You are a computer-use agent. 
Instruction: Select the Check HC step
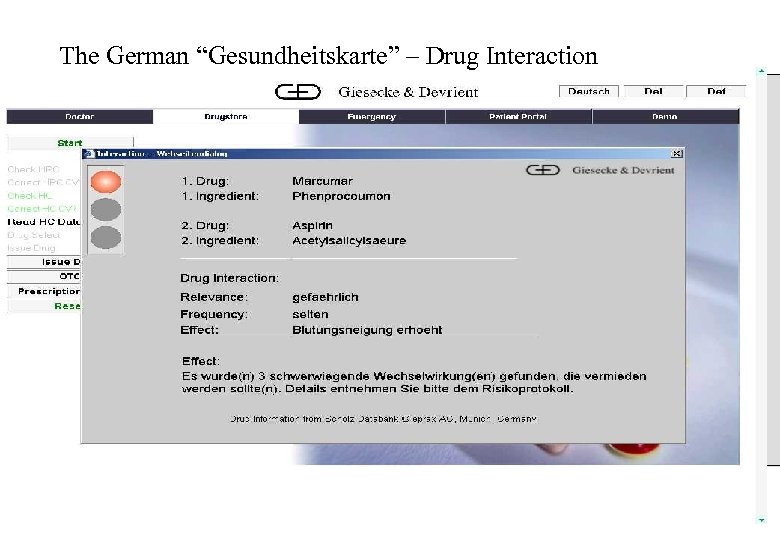point(29,195)
